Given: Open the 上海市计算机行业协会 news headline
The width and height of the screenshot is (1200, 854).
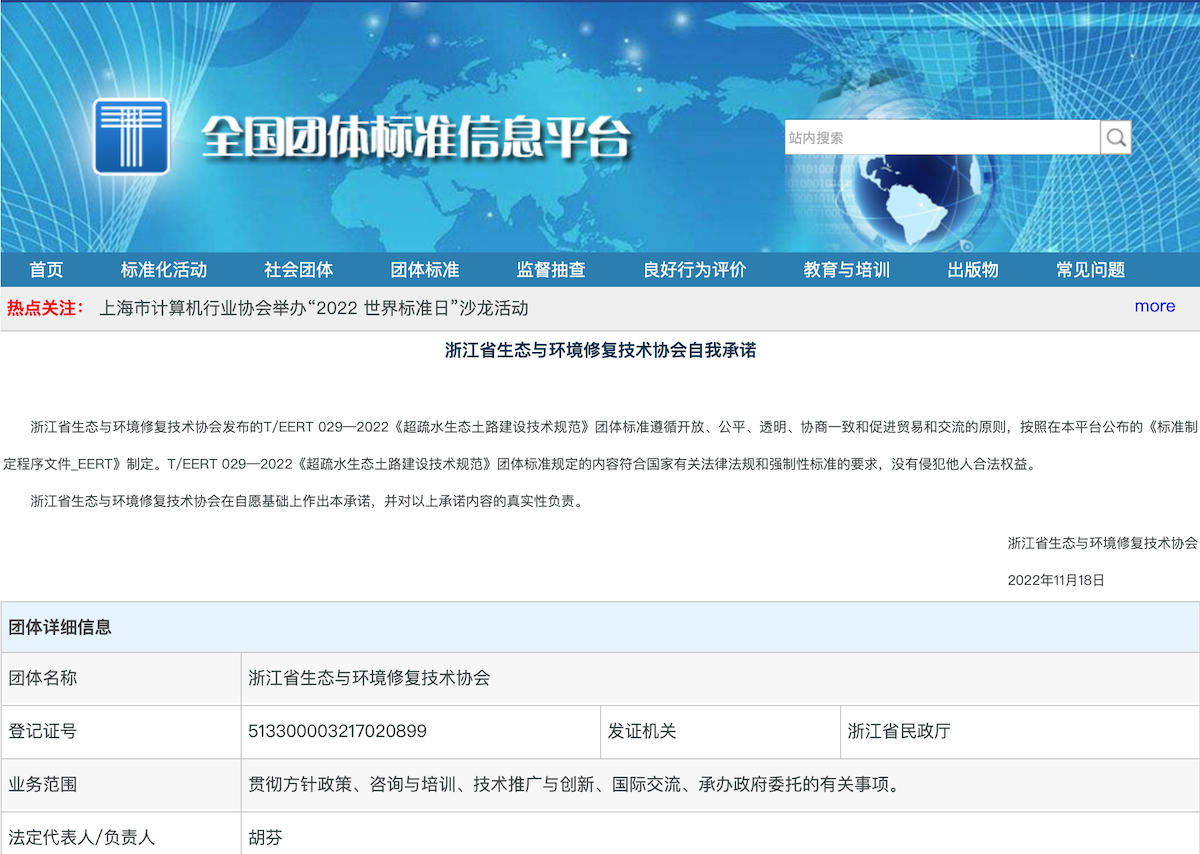Looking at the screenshot, I should click(314, 308).
